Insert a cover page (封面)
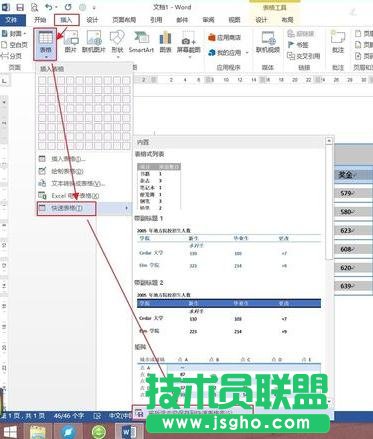 (x=13, y=34)
